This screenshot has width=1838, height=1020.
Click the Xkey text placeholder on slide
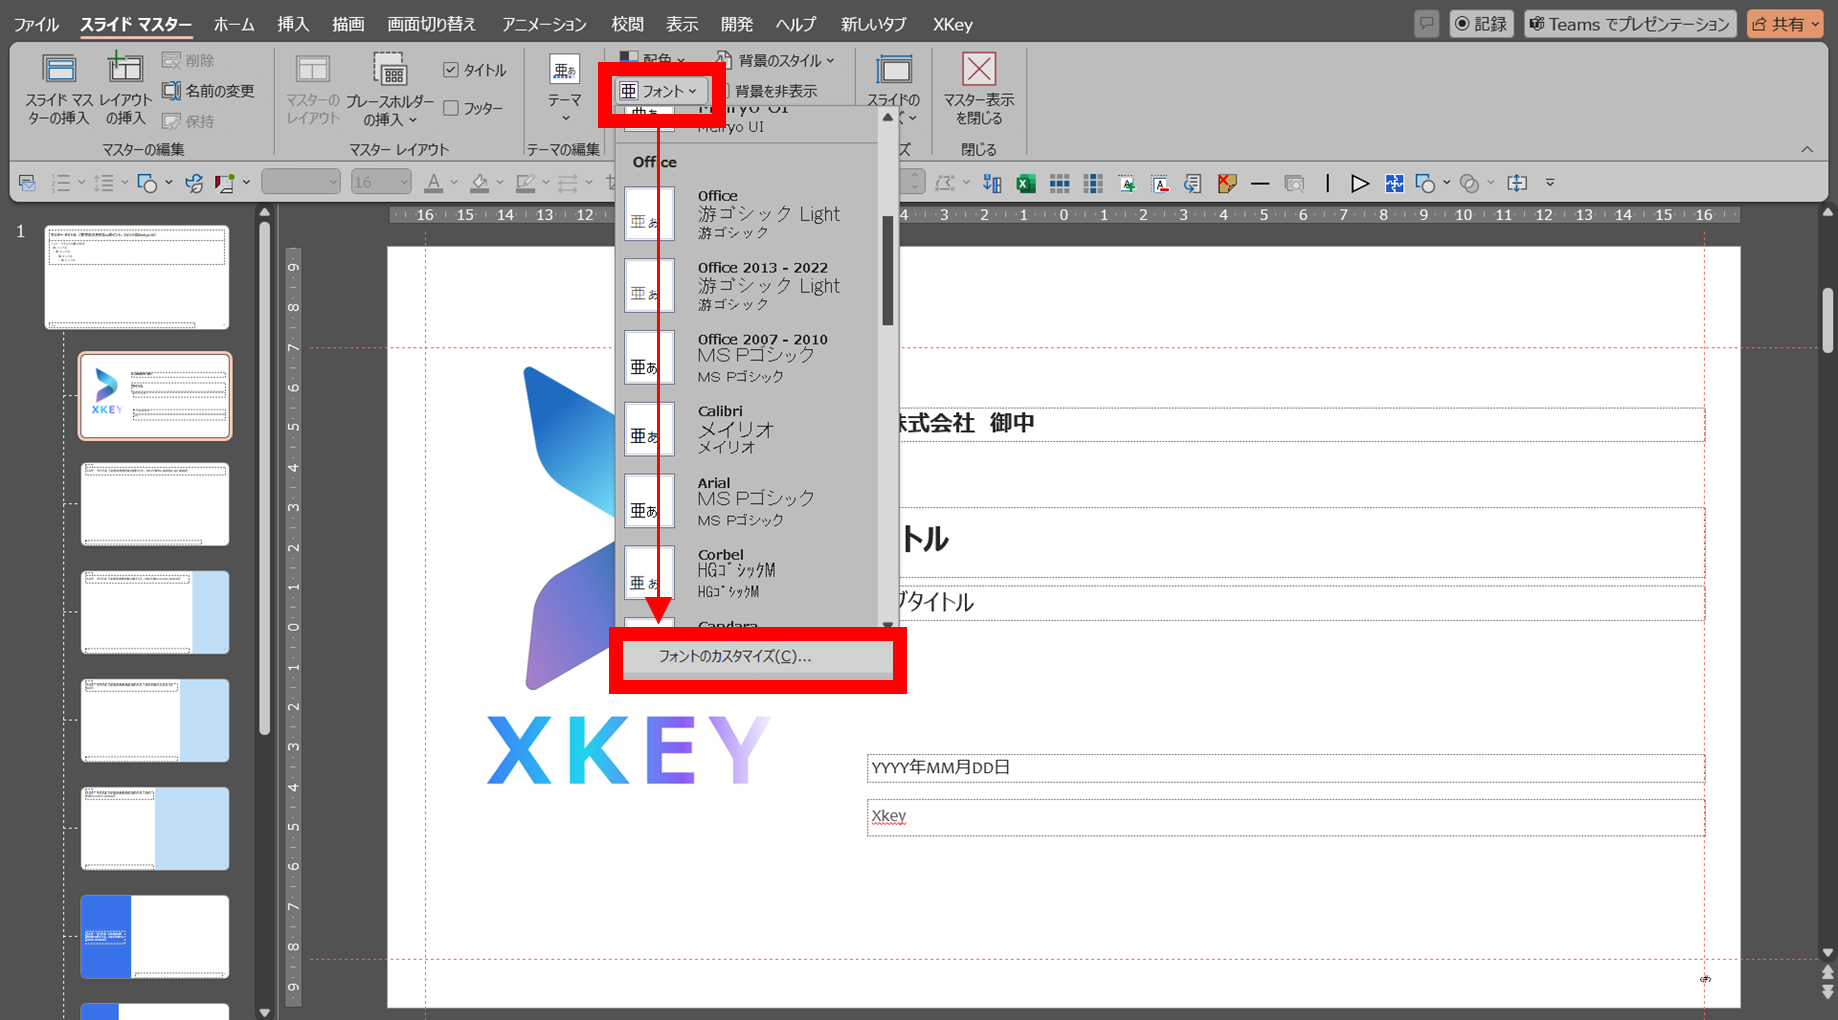pos(1285,817)
